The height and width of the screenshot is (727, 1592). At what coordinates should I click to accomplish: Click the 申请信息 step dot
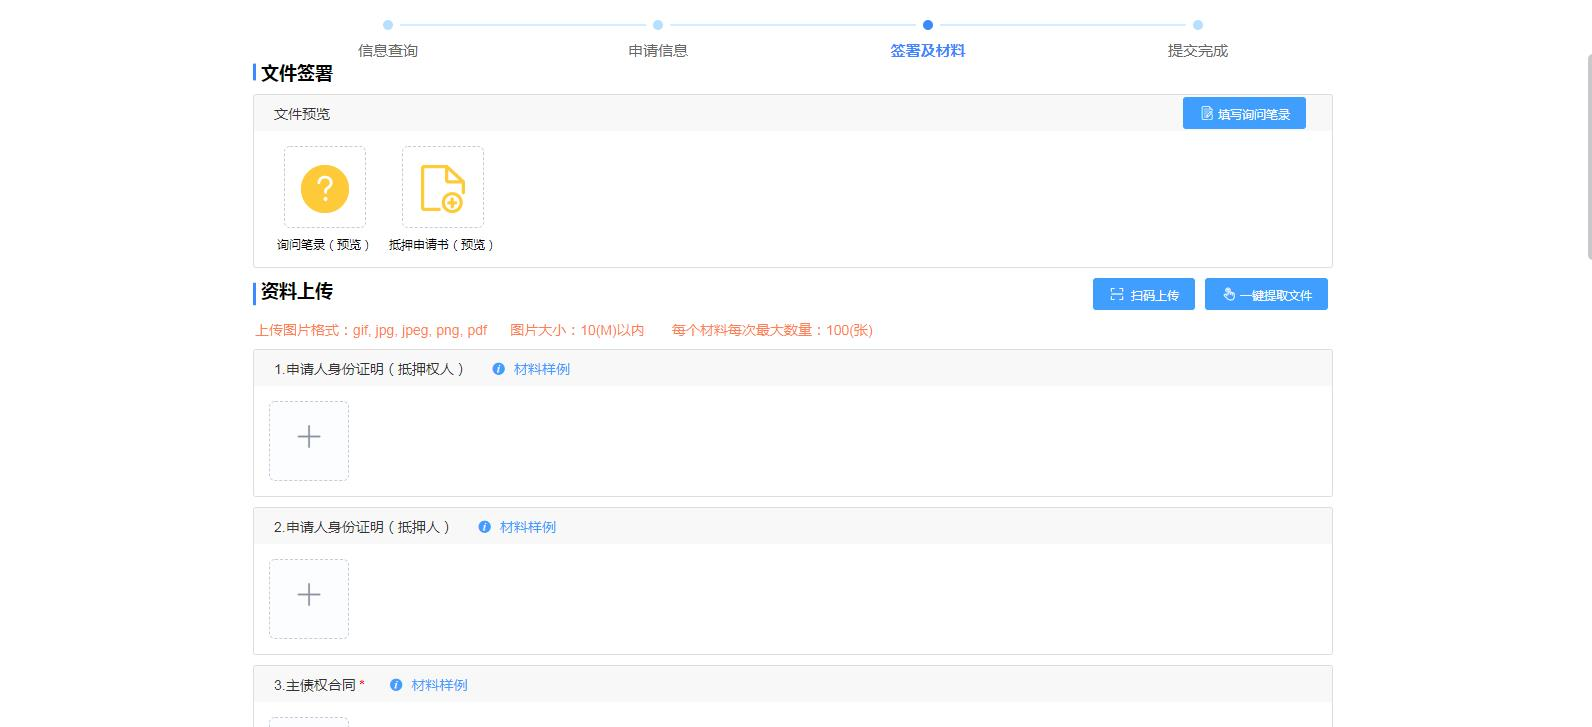click(x=658, y=25)
